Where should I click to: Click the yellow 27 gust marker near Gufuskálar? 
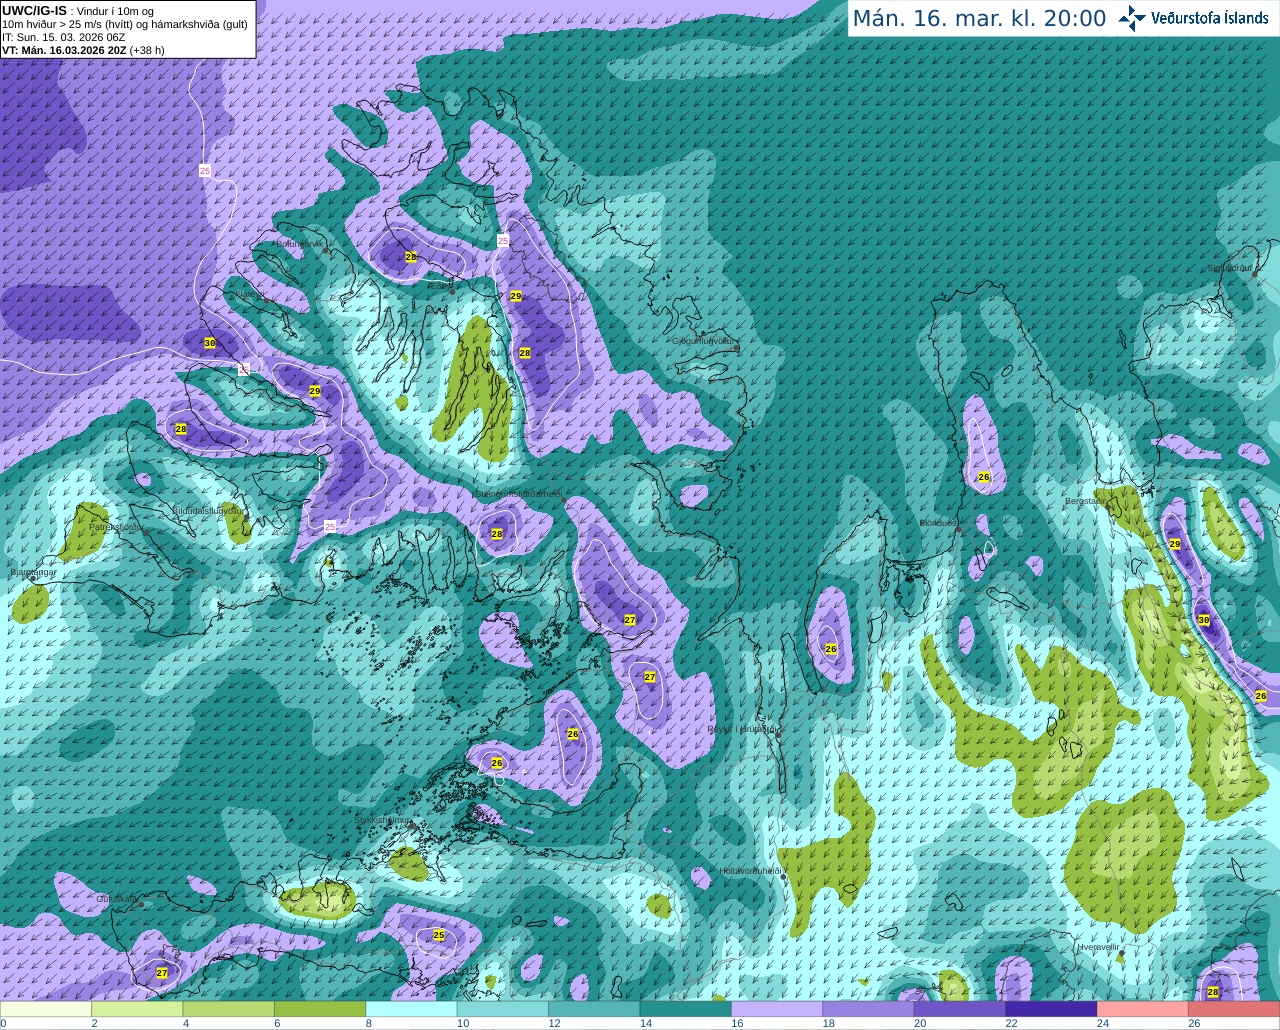click(x=163, y=973)
